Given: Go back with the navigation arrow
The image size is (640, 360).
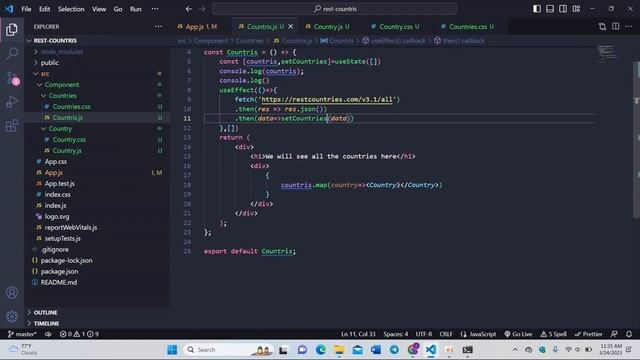Looking at the screenshot, I should (x=189, y=9).
